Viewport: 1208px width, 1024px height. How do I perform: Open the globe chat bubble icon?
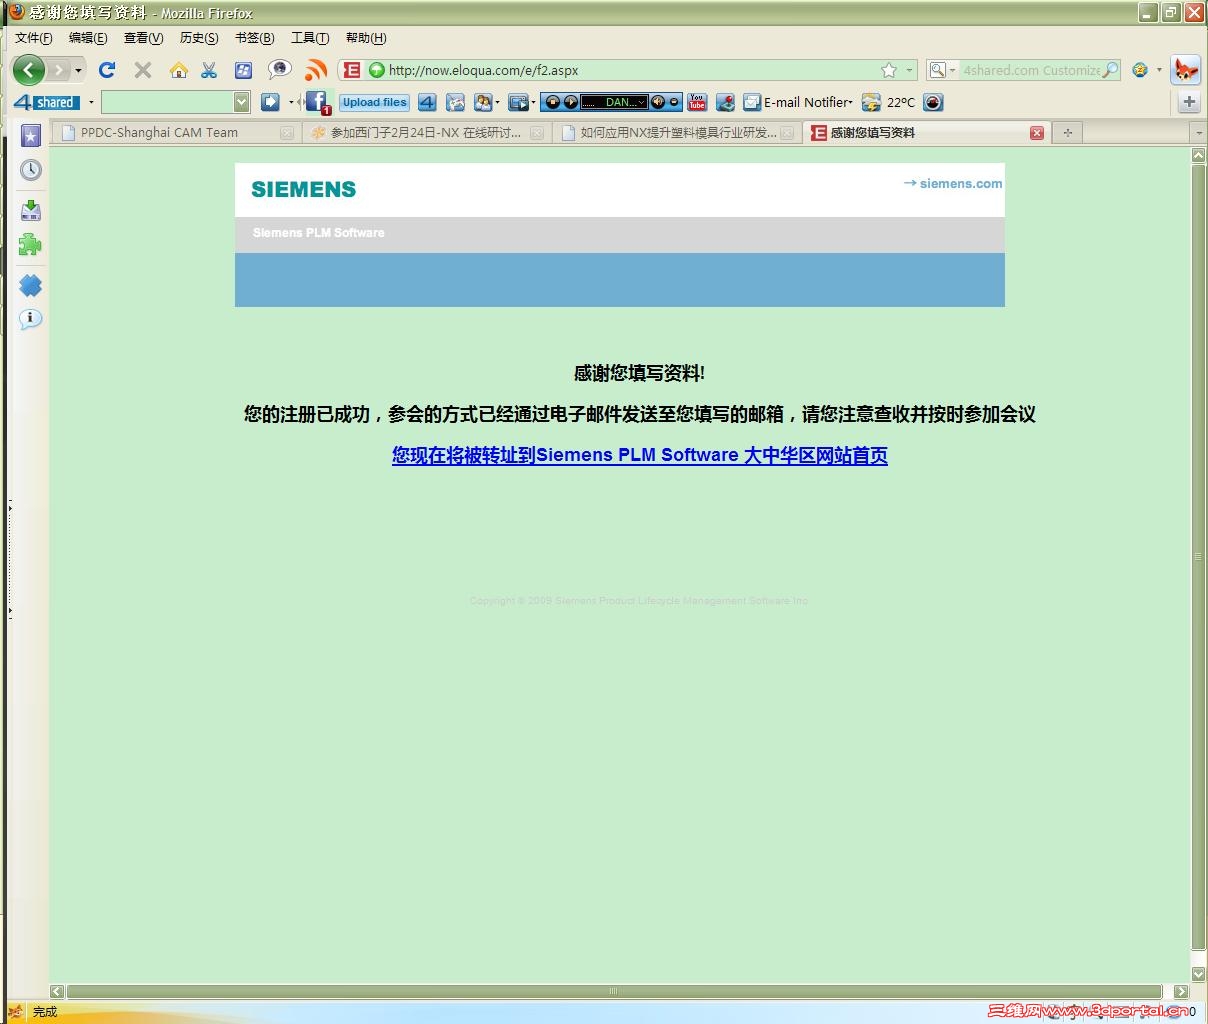[x=280, y=70]
